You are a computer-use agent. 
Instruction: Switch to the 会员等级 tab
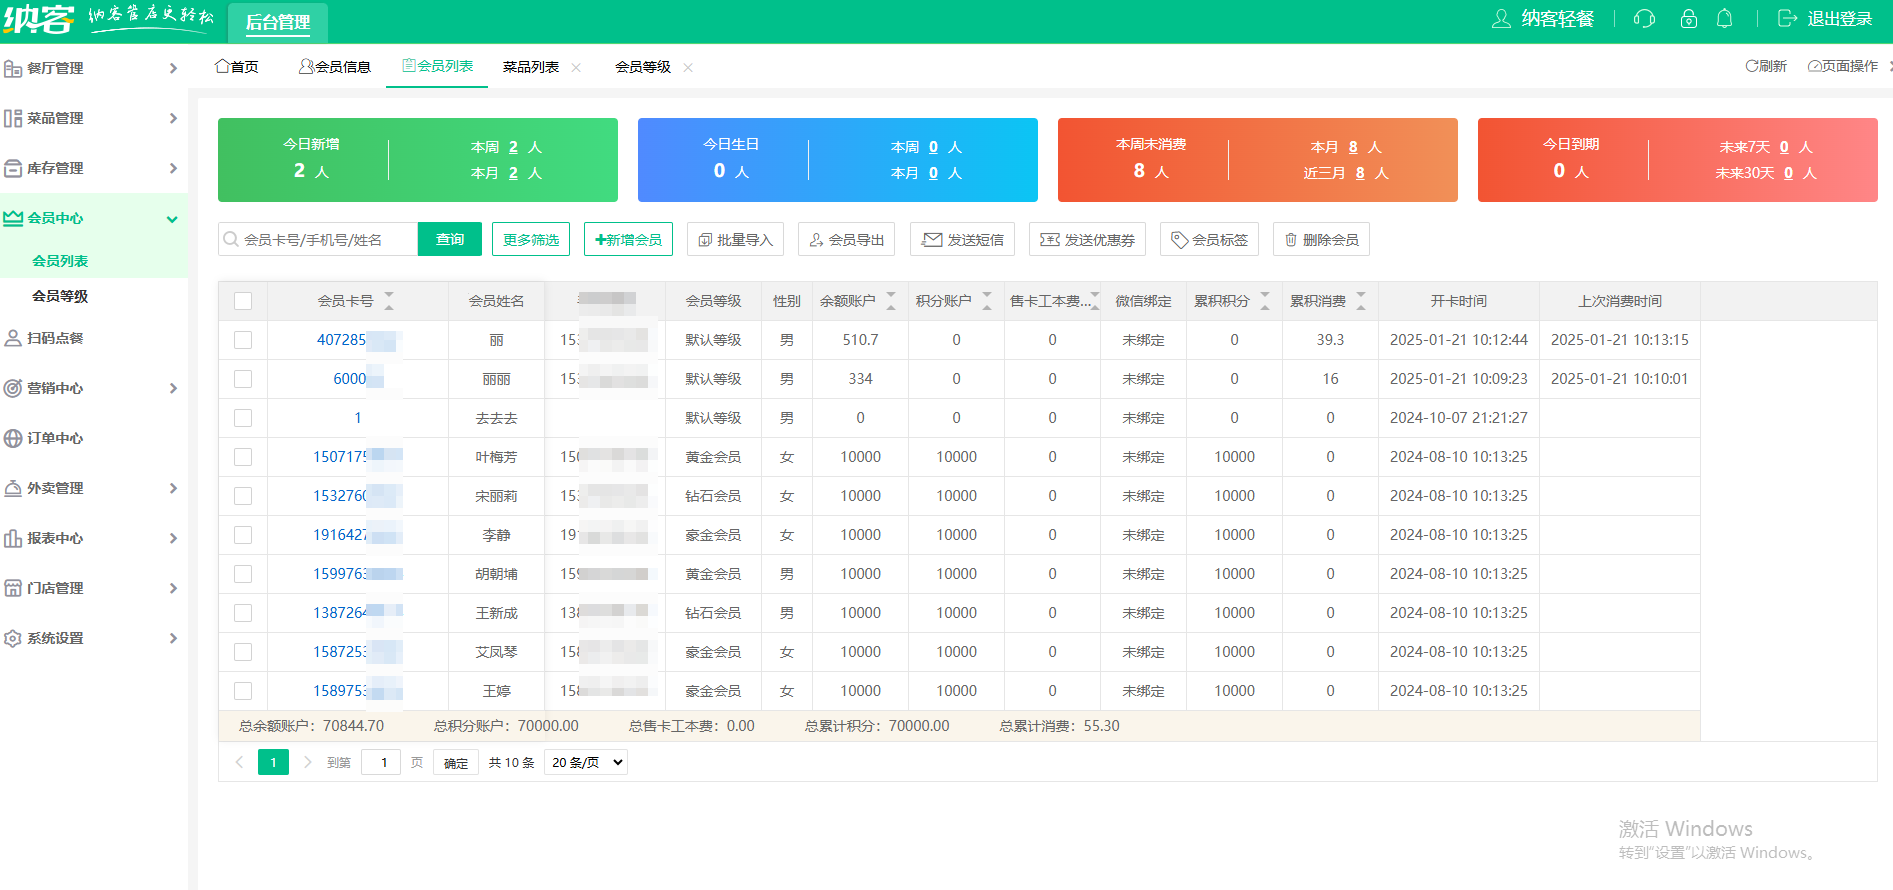pyautogui.click(x=643, y=67)
